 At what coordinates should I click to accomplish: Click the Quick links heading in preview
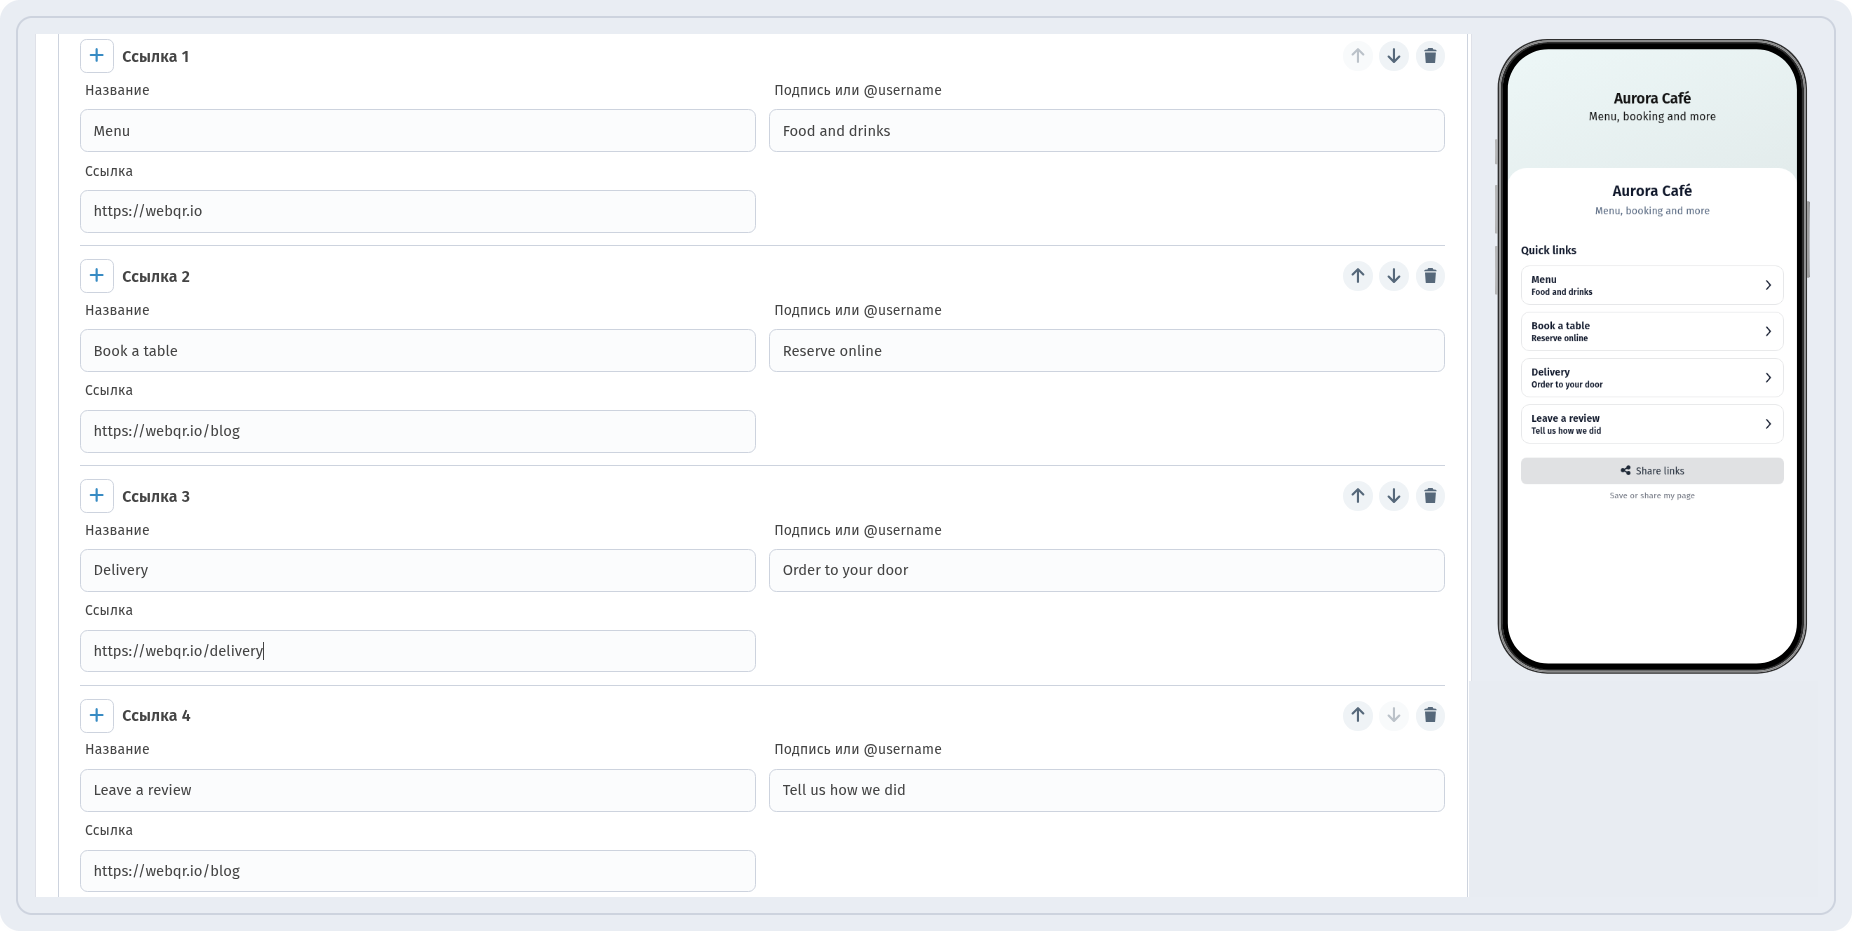click(1549, 250)
